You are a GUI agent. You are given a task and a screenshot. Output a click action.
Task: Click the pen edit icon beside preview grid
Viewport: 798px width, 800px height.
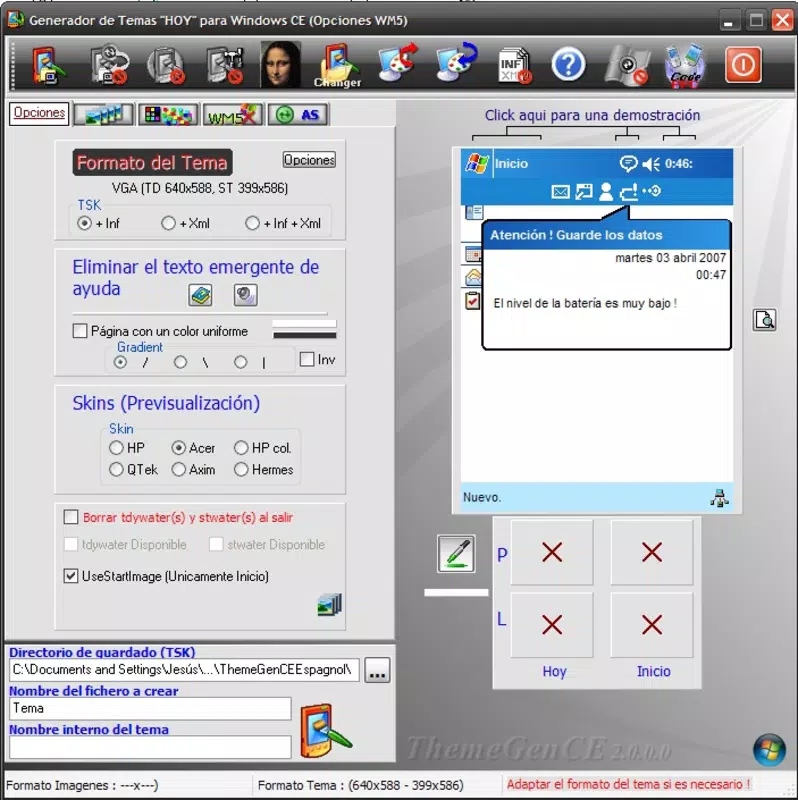click(x=456, y=554)
